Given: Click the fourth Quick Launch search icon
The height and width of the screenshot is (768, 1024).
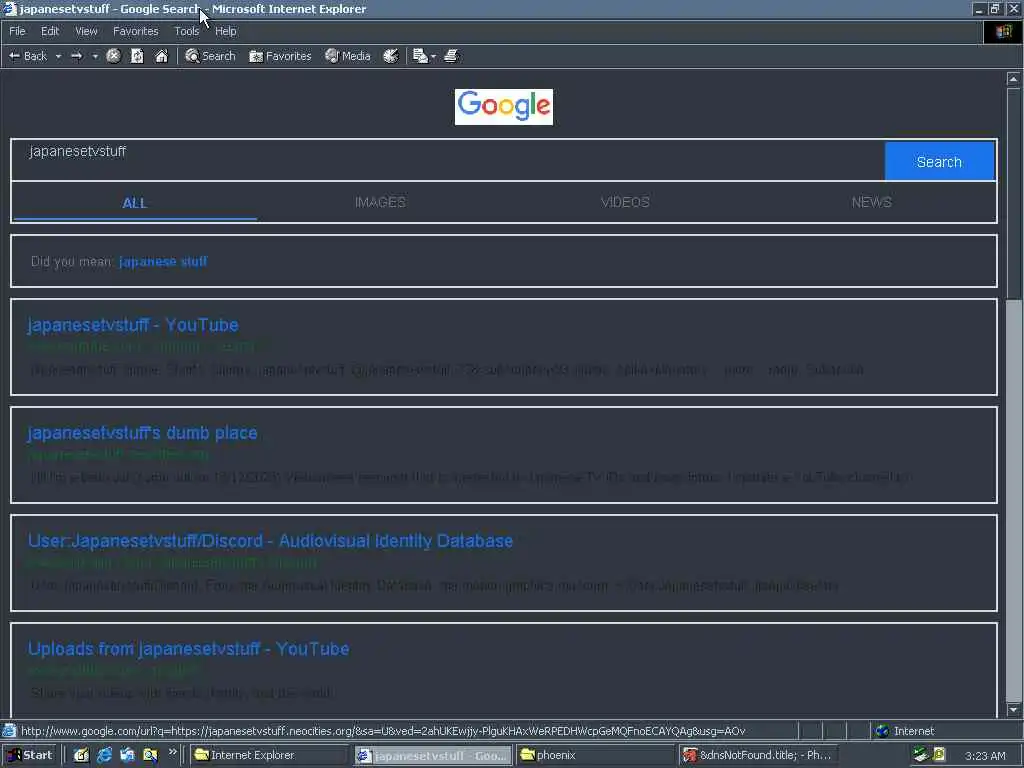Looking at the screenshot, I should pyautogui.click(x=150, y=755).
